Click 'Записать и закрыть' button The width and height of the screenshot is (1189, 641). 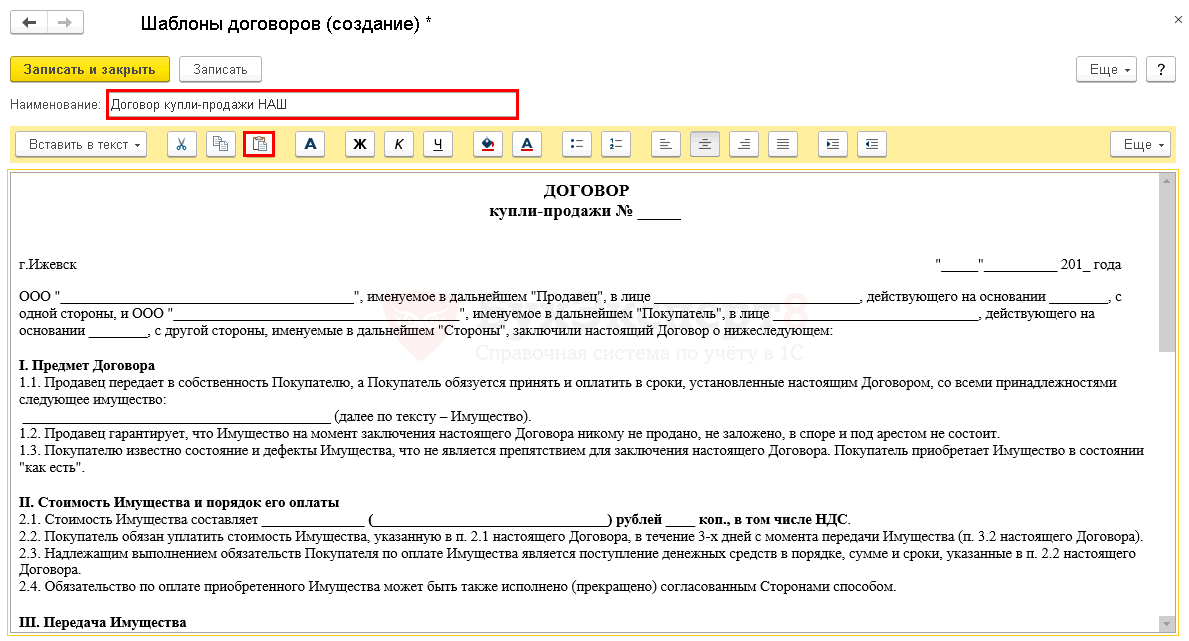point(90,69)
